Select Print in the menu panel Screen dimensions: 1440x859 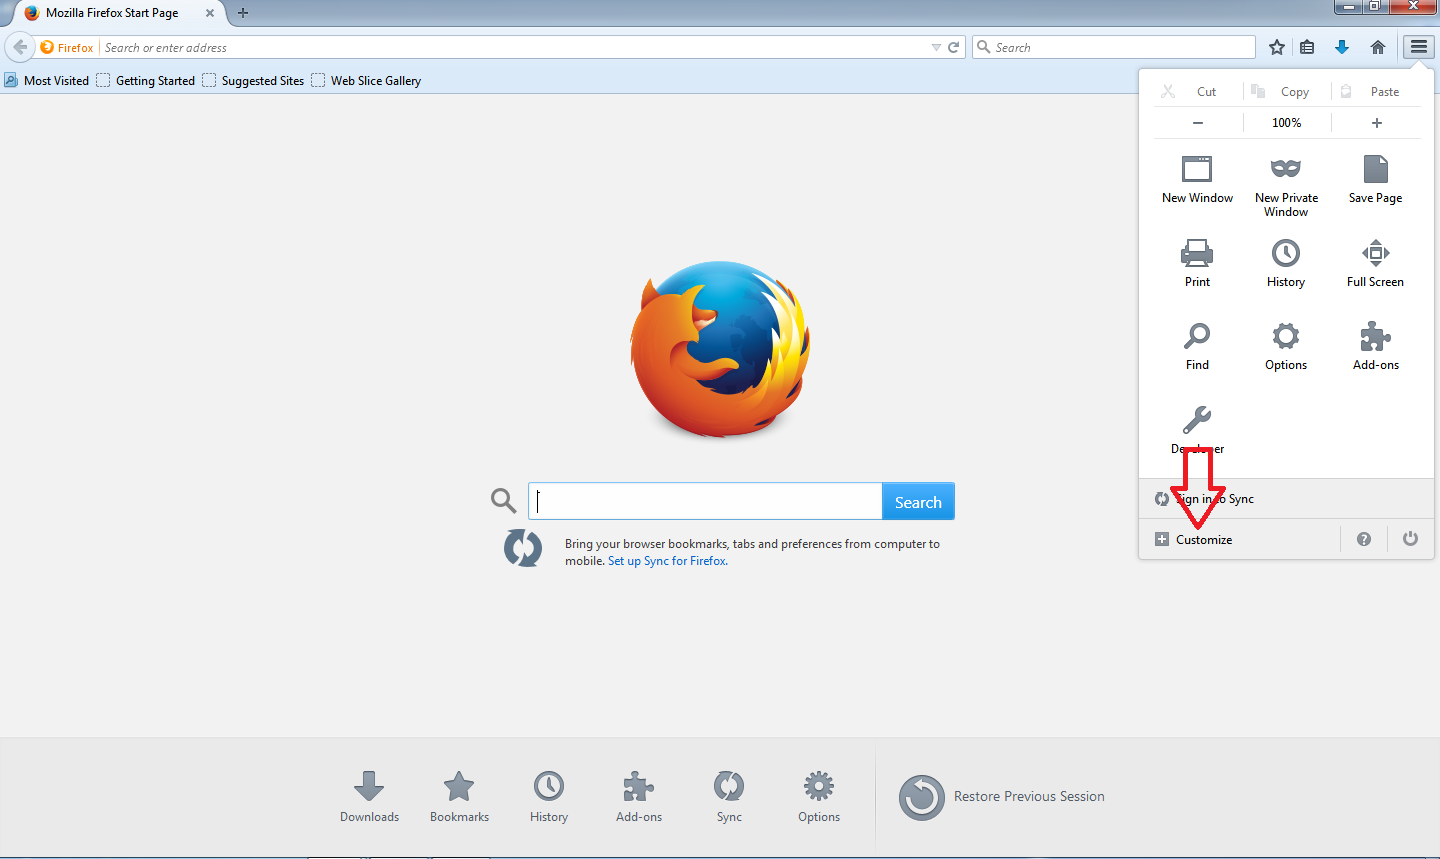(1197, 264)
